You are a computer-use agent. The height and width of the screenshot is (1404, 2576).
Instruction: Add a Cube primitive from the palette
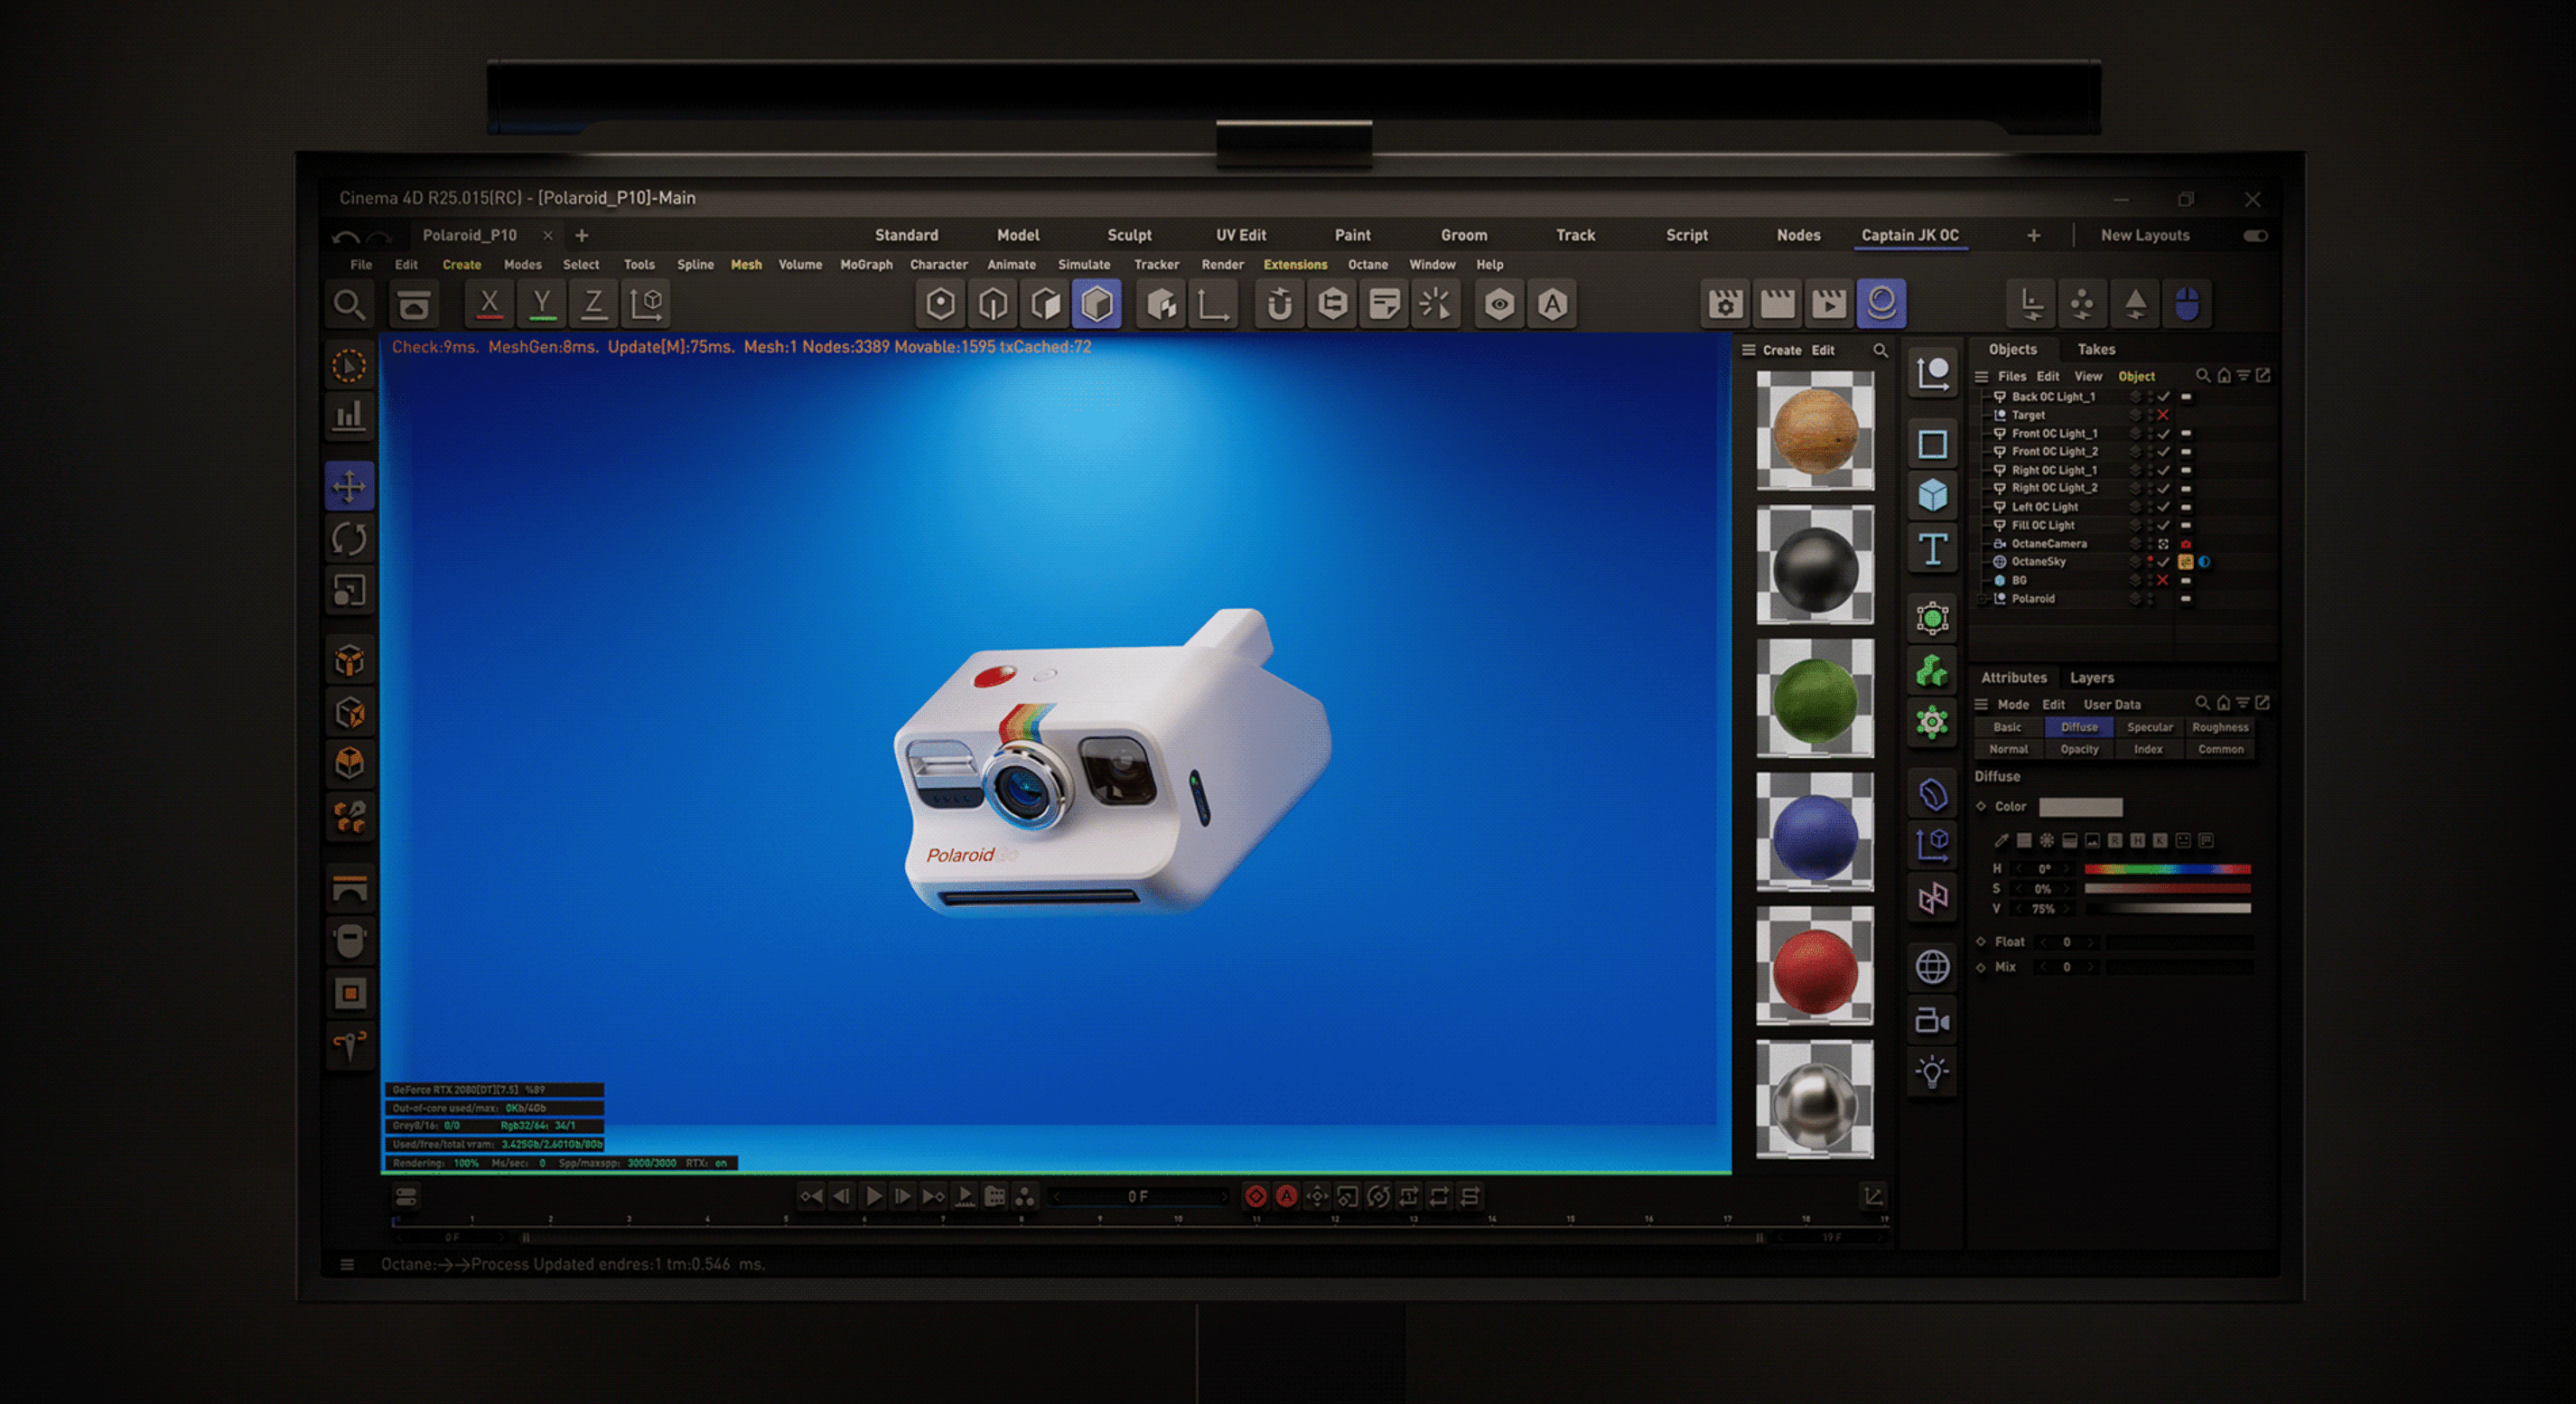coord(1932,497)
